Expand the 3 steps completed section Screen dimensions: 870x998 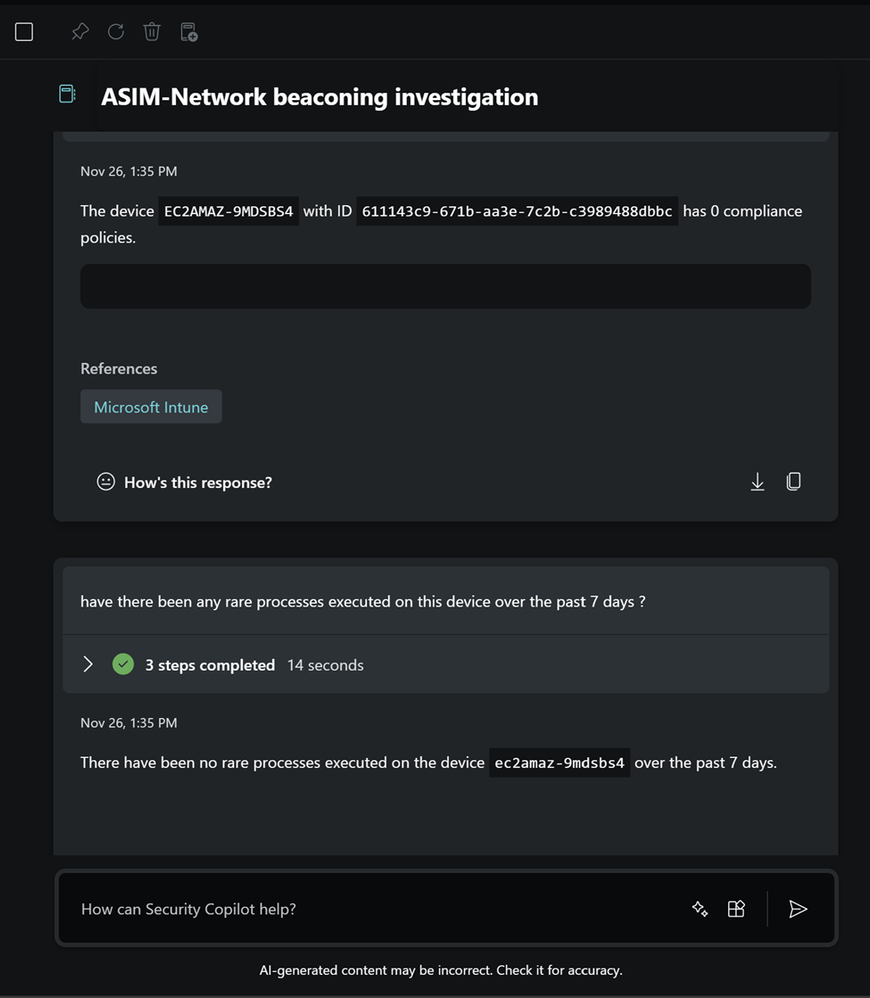tap(88, 664)
